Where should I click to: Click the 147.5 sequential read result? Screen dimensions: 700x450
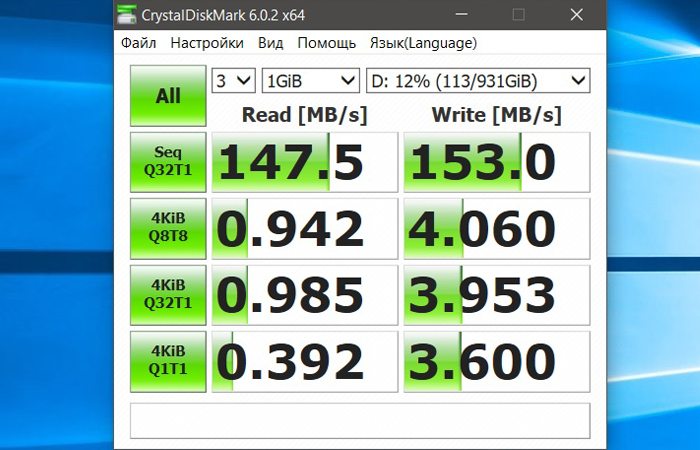[x=304, y=162]
